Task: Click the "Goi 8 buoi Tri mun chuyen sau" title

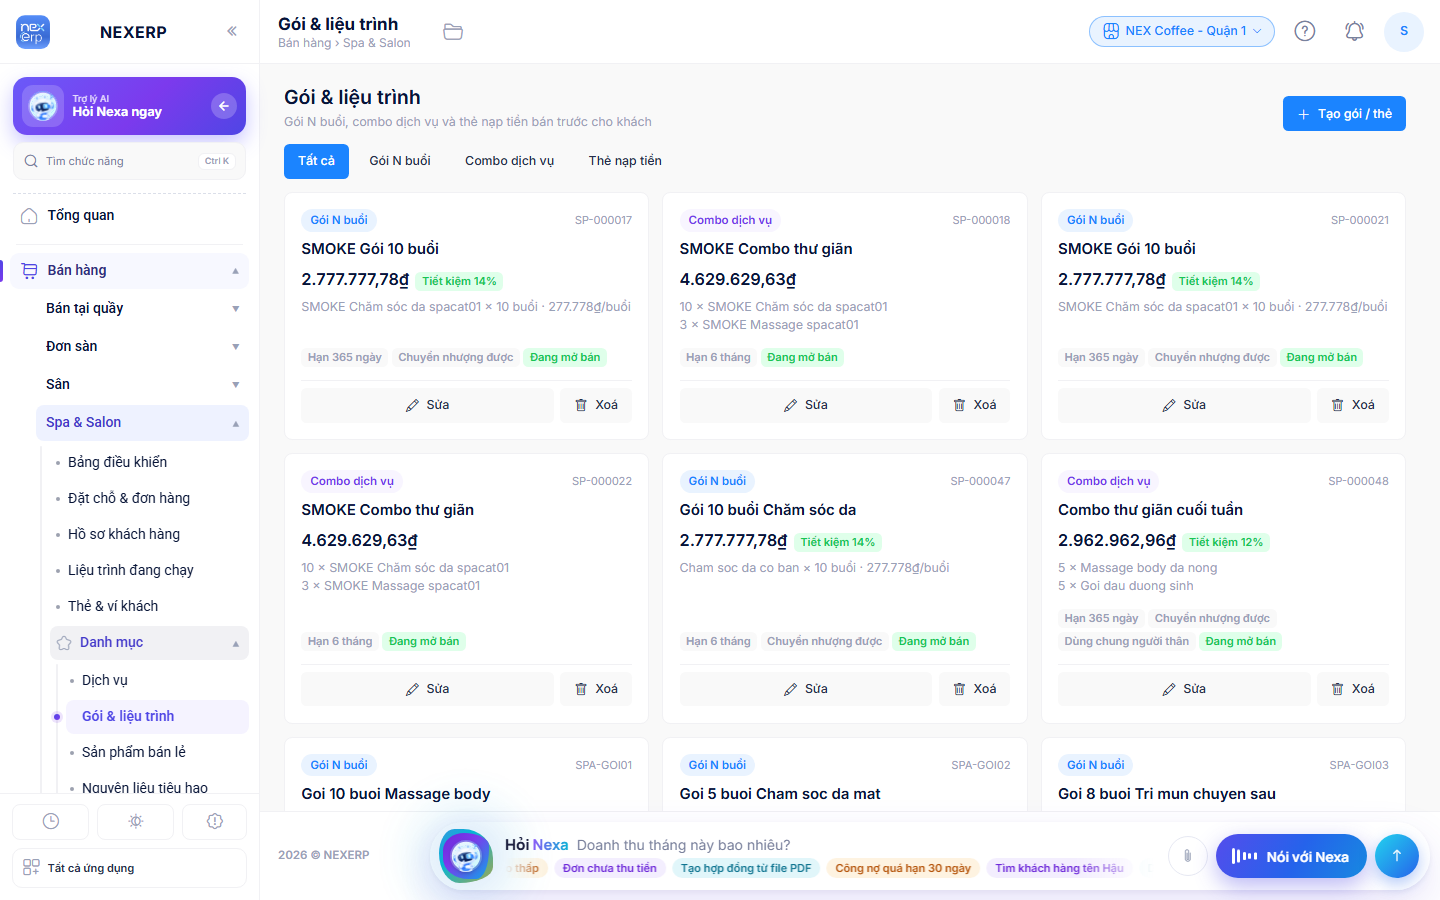Action: coord(1167,794)
